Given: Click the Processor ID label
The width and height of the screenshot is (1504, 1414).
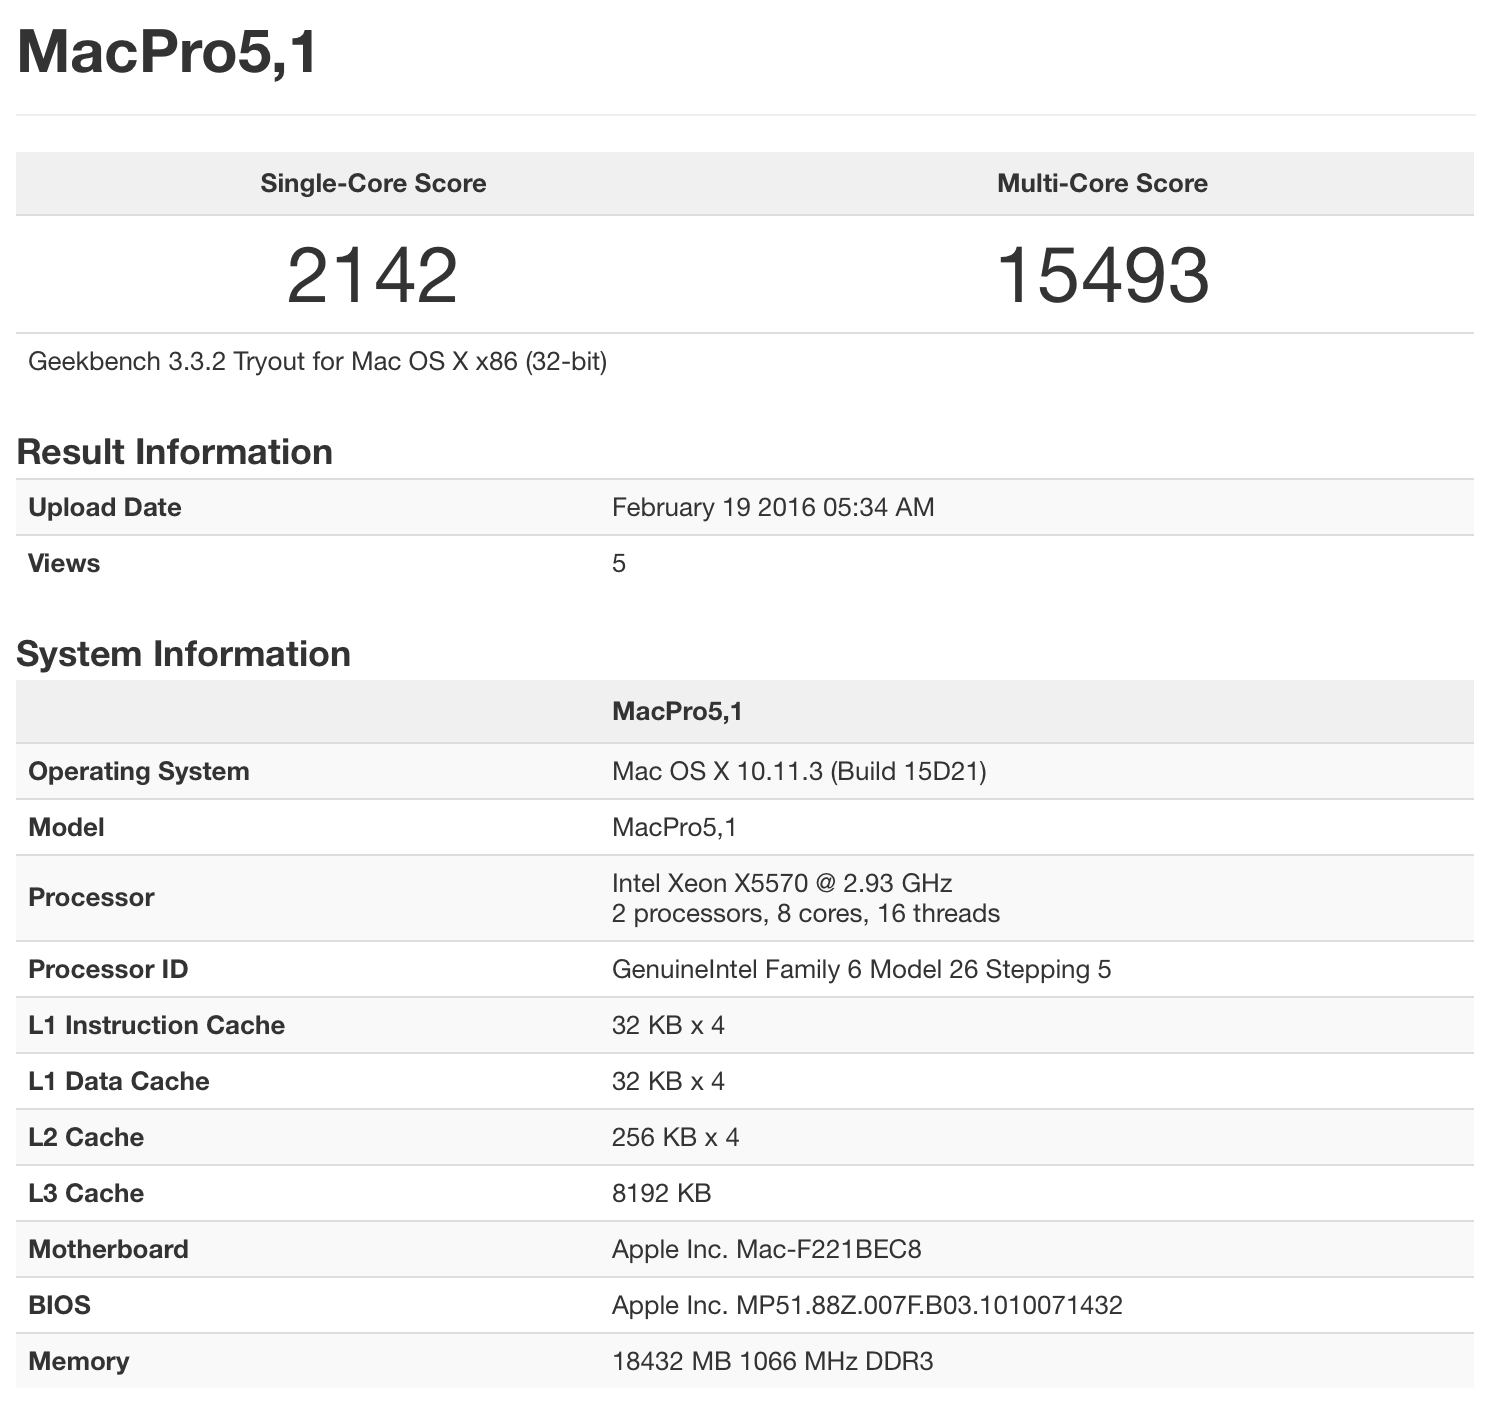Looking at the screenshot, I should (108, 969).
